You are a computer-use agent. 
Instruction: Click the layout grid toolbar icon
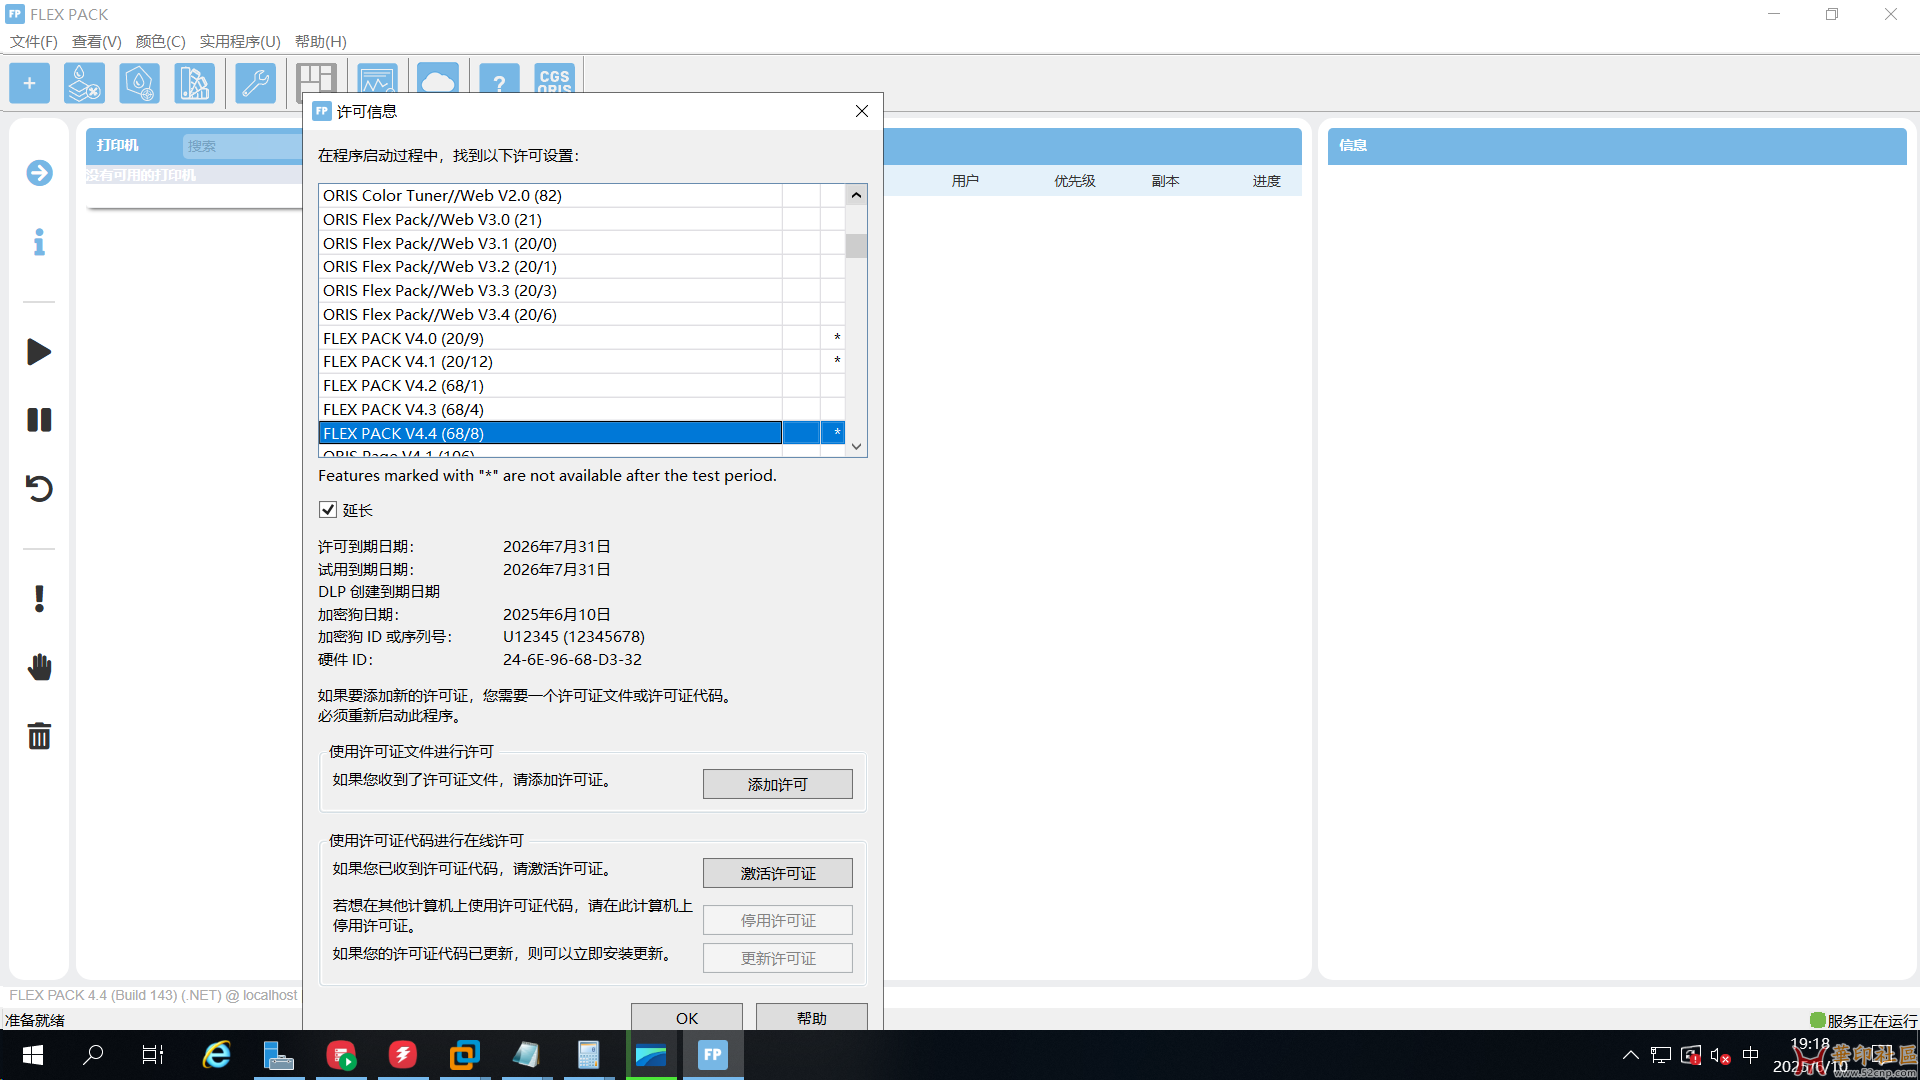coord(316,81)
